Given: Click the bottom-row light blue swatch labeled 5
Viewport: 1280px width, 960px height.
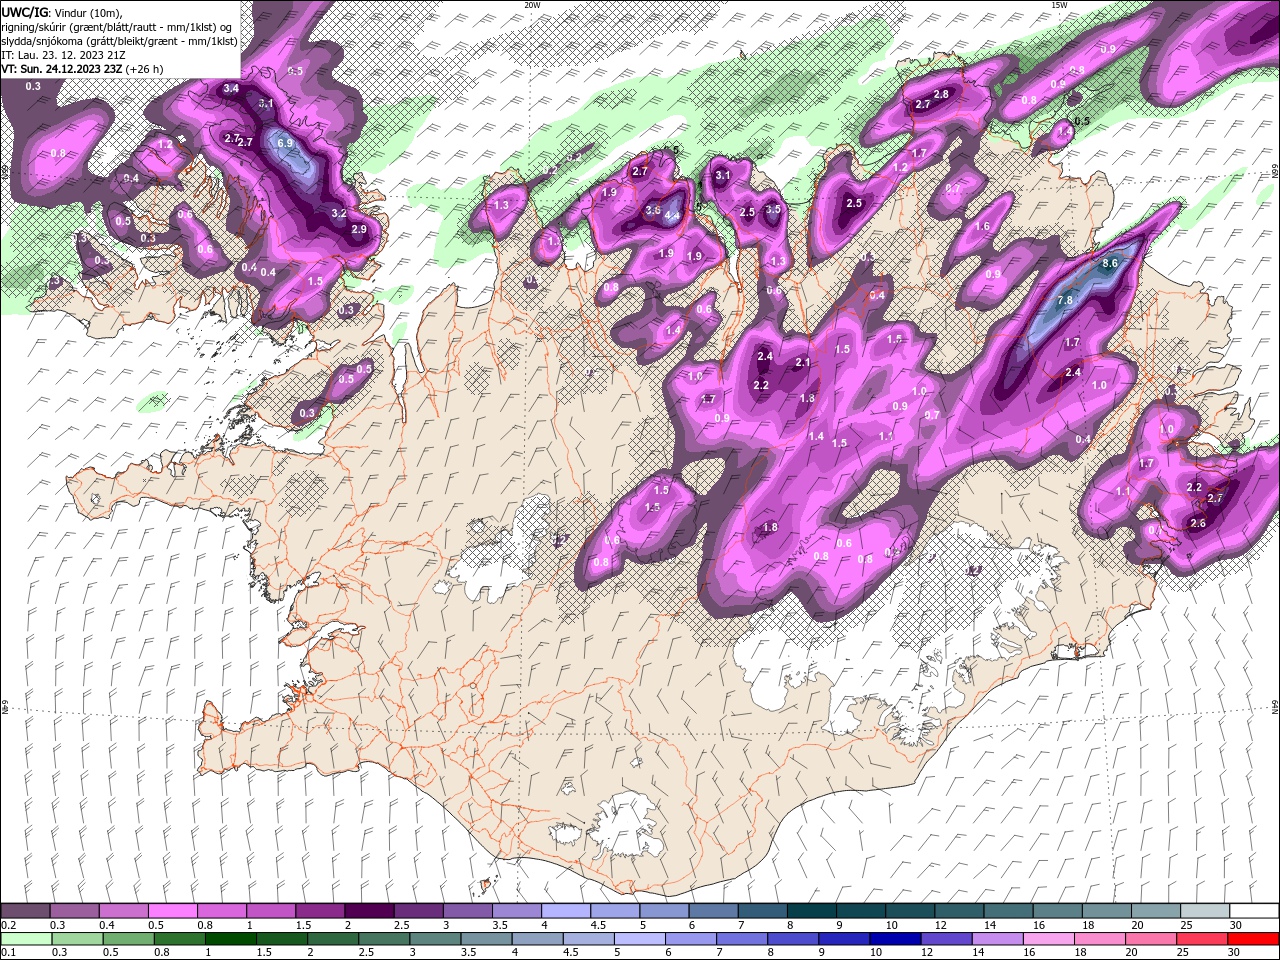Looking at the screenshot, I should [x=640, y=939].
